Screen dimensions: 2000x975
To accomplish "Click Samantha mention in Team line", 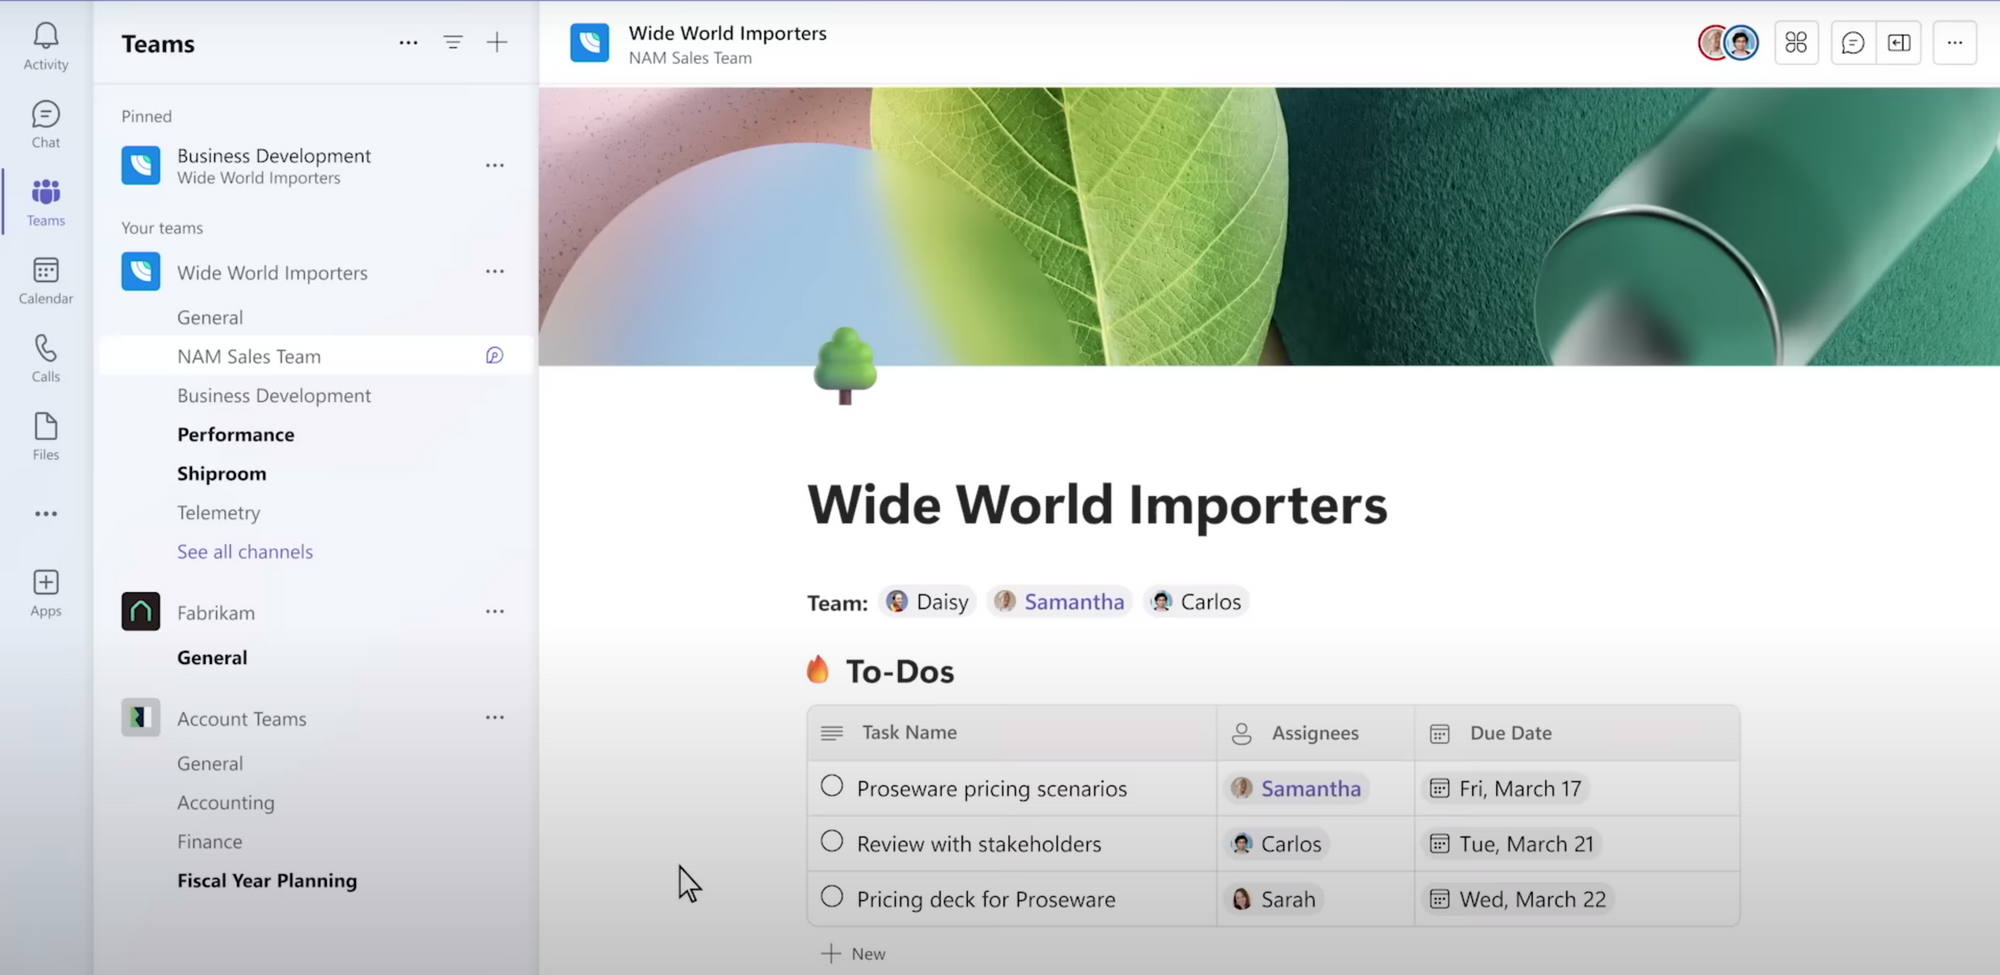I will [x=1060, y=601].
